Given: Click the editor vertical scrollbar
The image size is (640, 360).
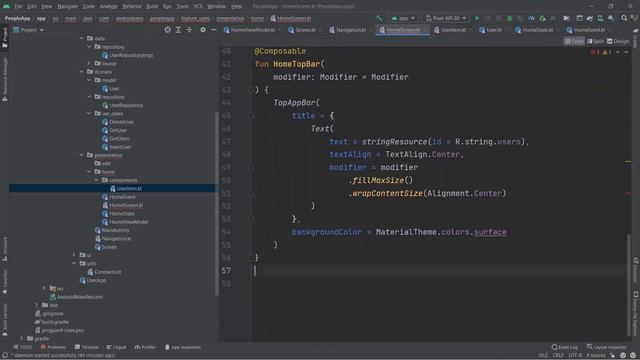Looking at the screenshot, I should pyautogui.click(x=629, y=285).
